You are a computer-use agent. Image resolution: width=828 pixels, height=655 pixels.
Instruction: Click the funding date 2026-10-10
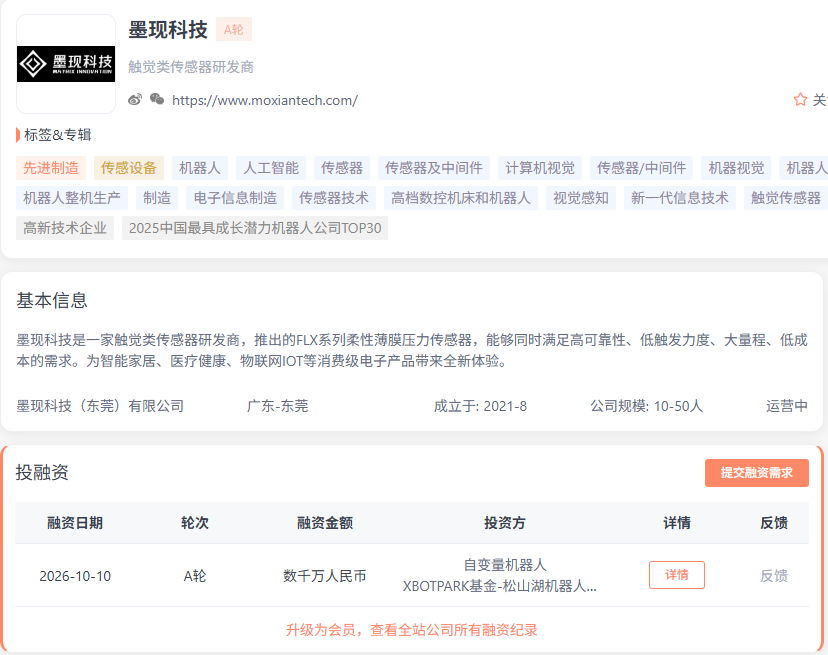(x=75, y=576)
